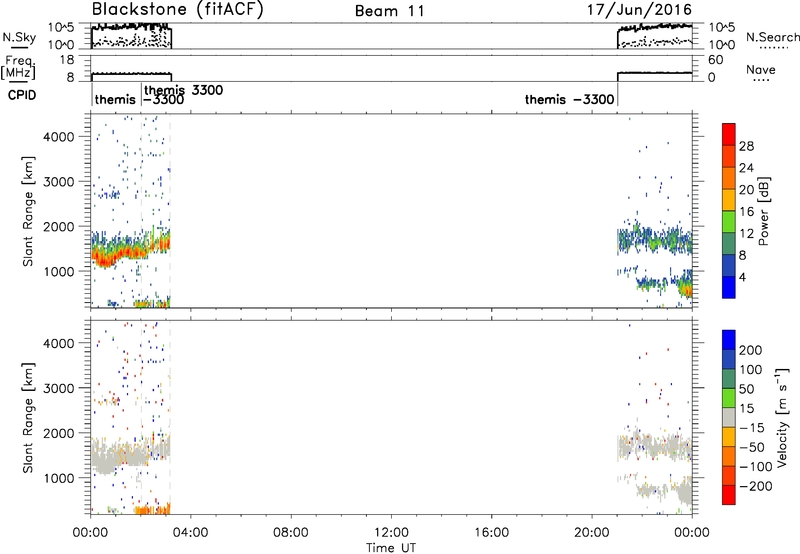Click the '200' tick on the velocity colorbar

click(750, 350)
